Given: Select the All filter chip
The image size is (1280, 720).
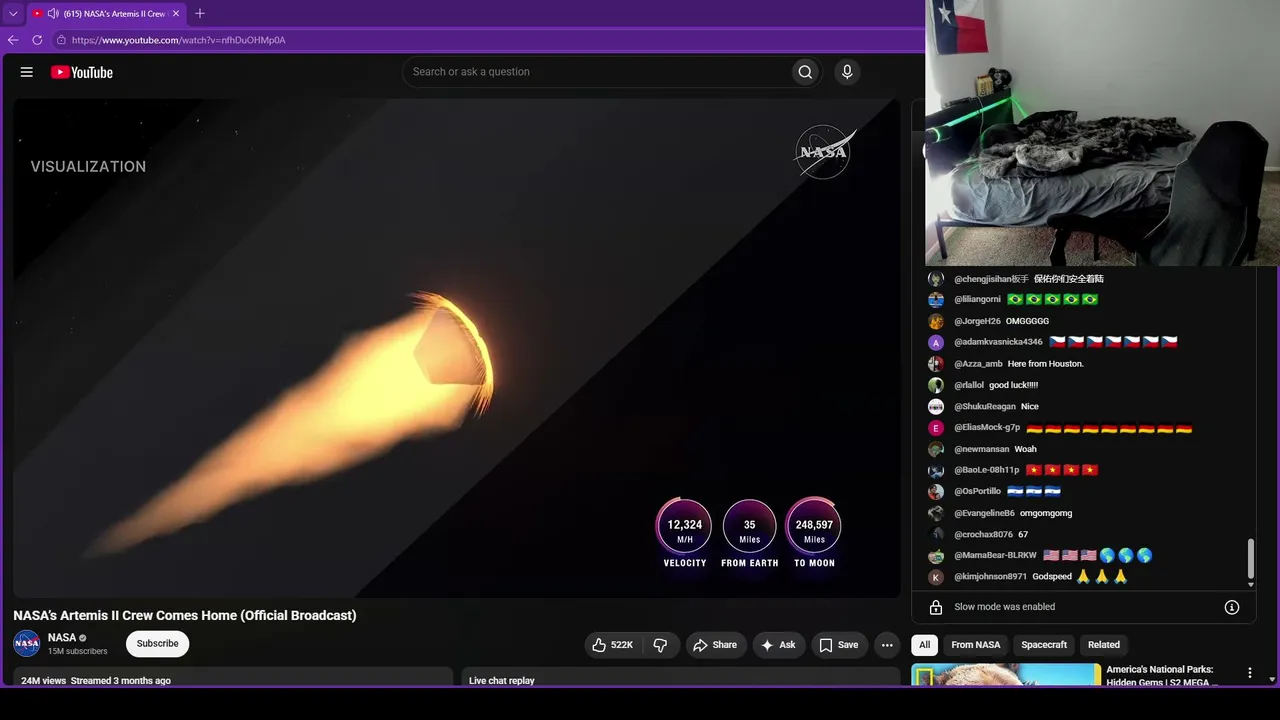Looking at the screenshot, I should (925, 645).
